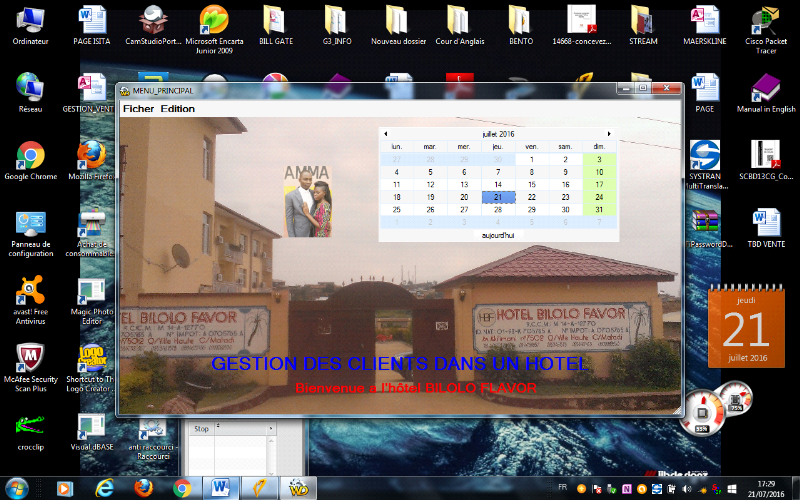Switch to Word in the taskbar
Screen dimensions: 800x500
click(221, 489)
